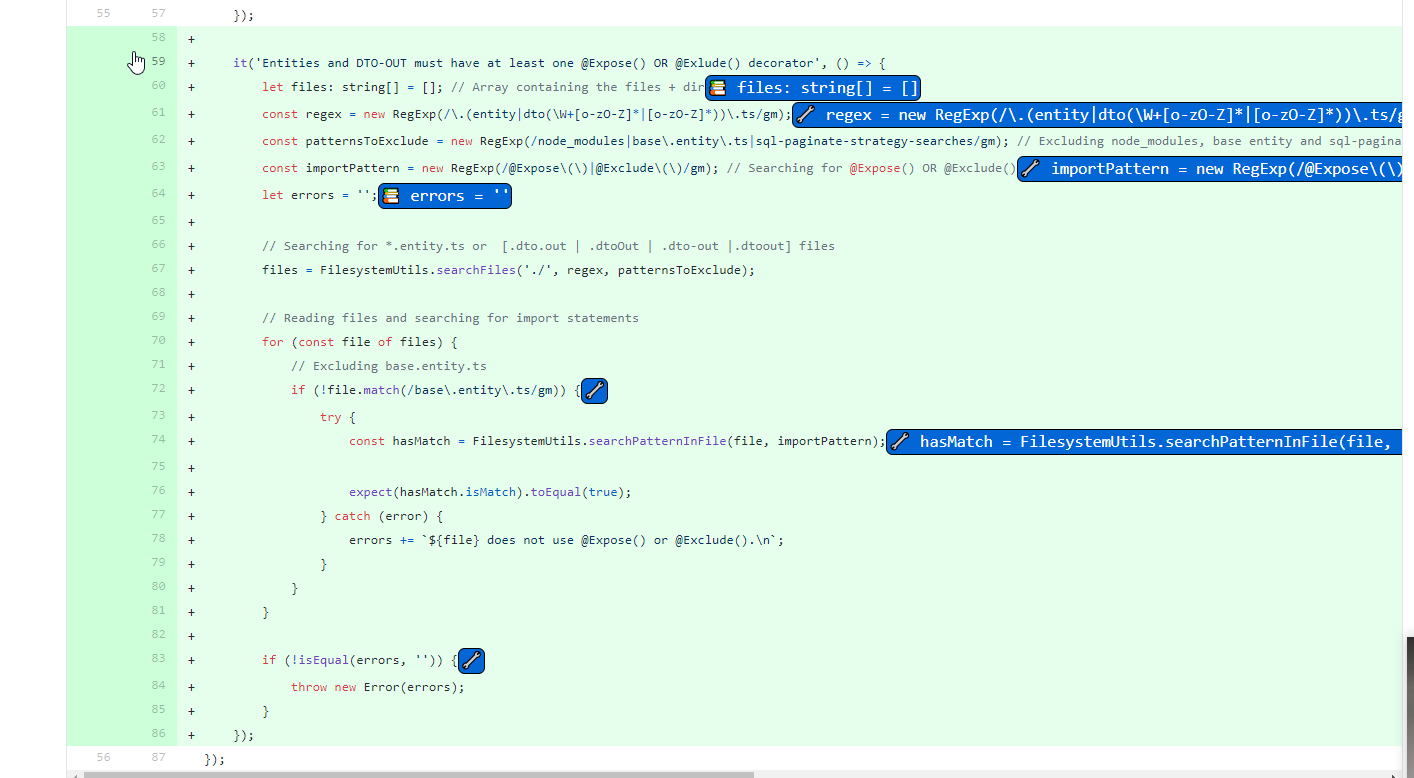Click the books icon on the files annotation badge
1414x778 pixels.
pyautogui.click(x=718, y=87)
